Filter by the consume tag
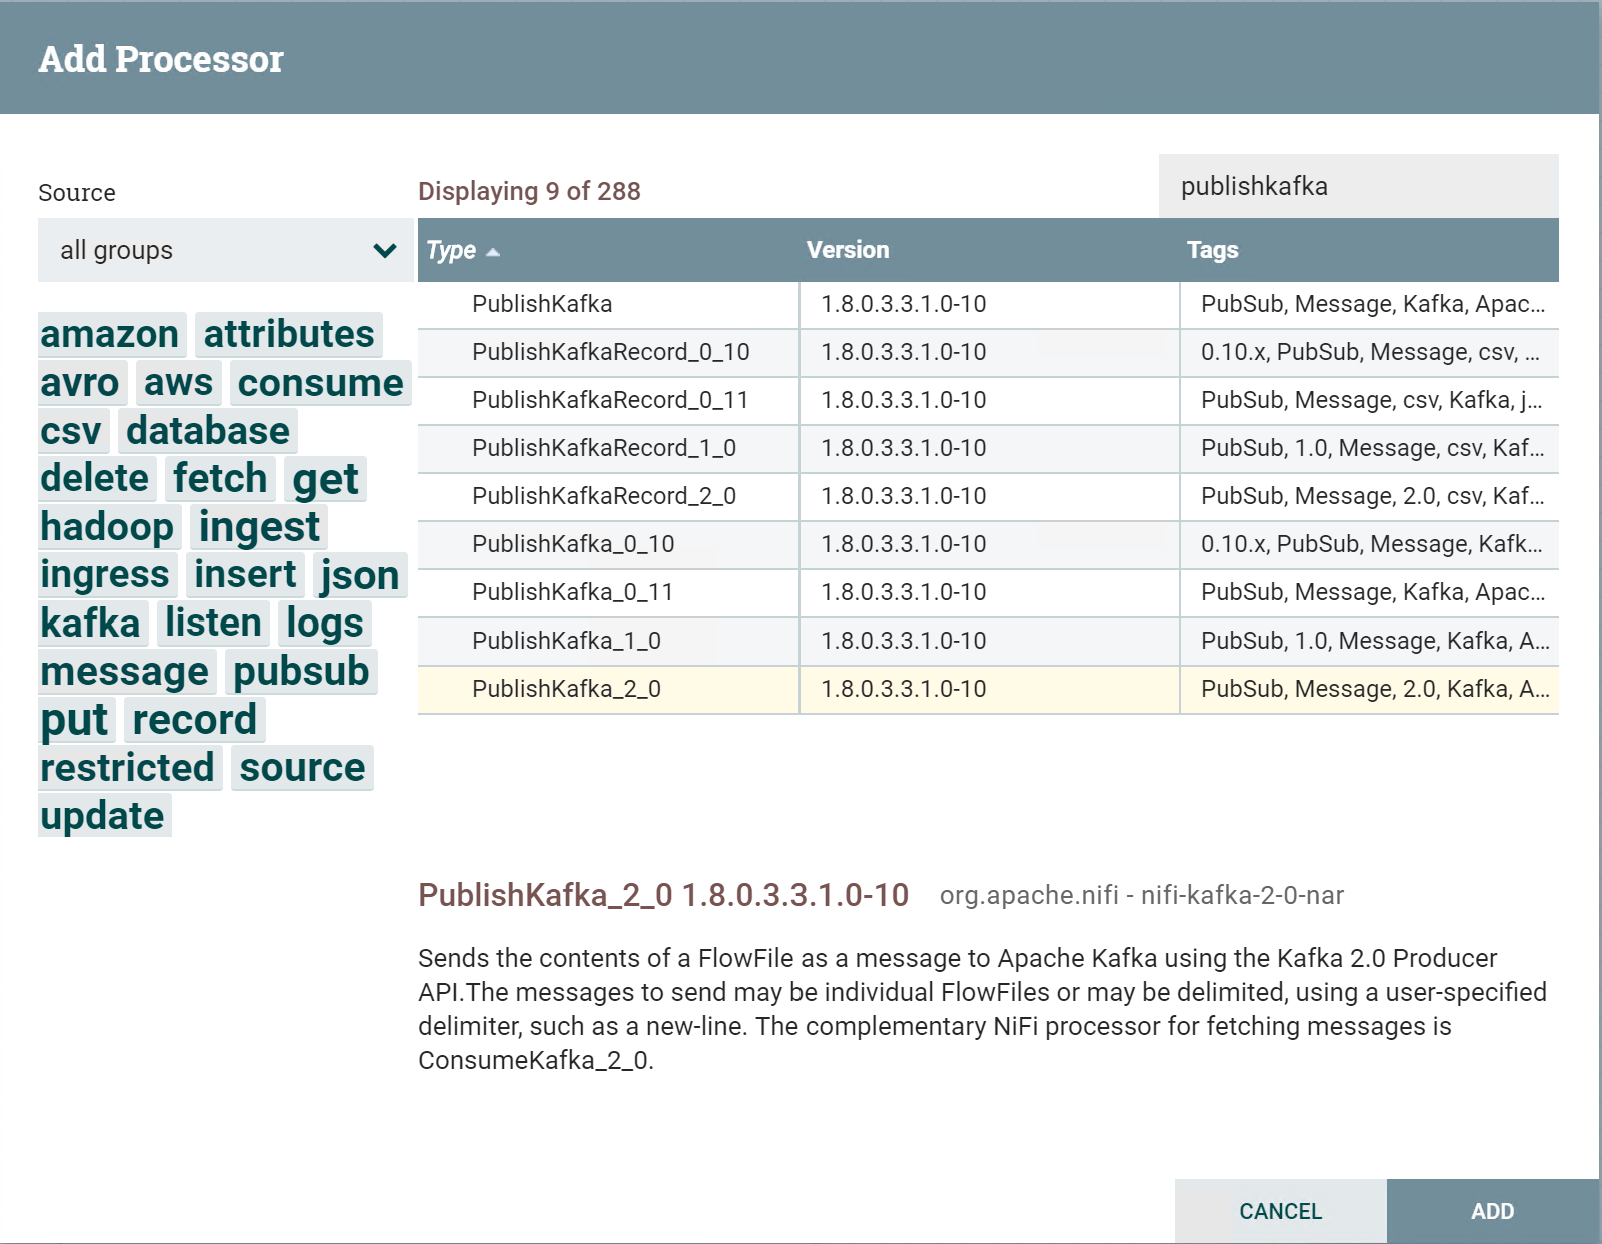Image resolution: width=1602 pixels, height=1244 pixels. coord(320,382)
